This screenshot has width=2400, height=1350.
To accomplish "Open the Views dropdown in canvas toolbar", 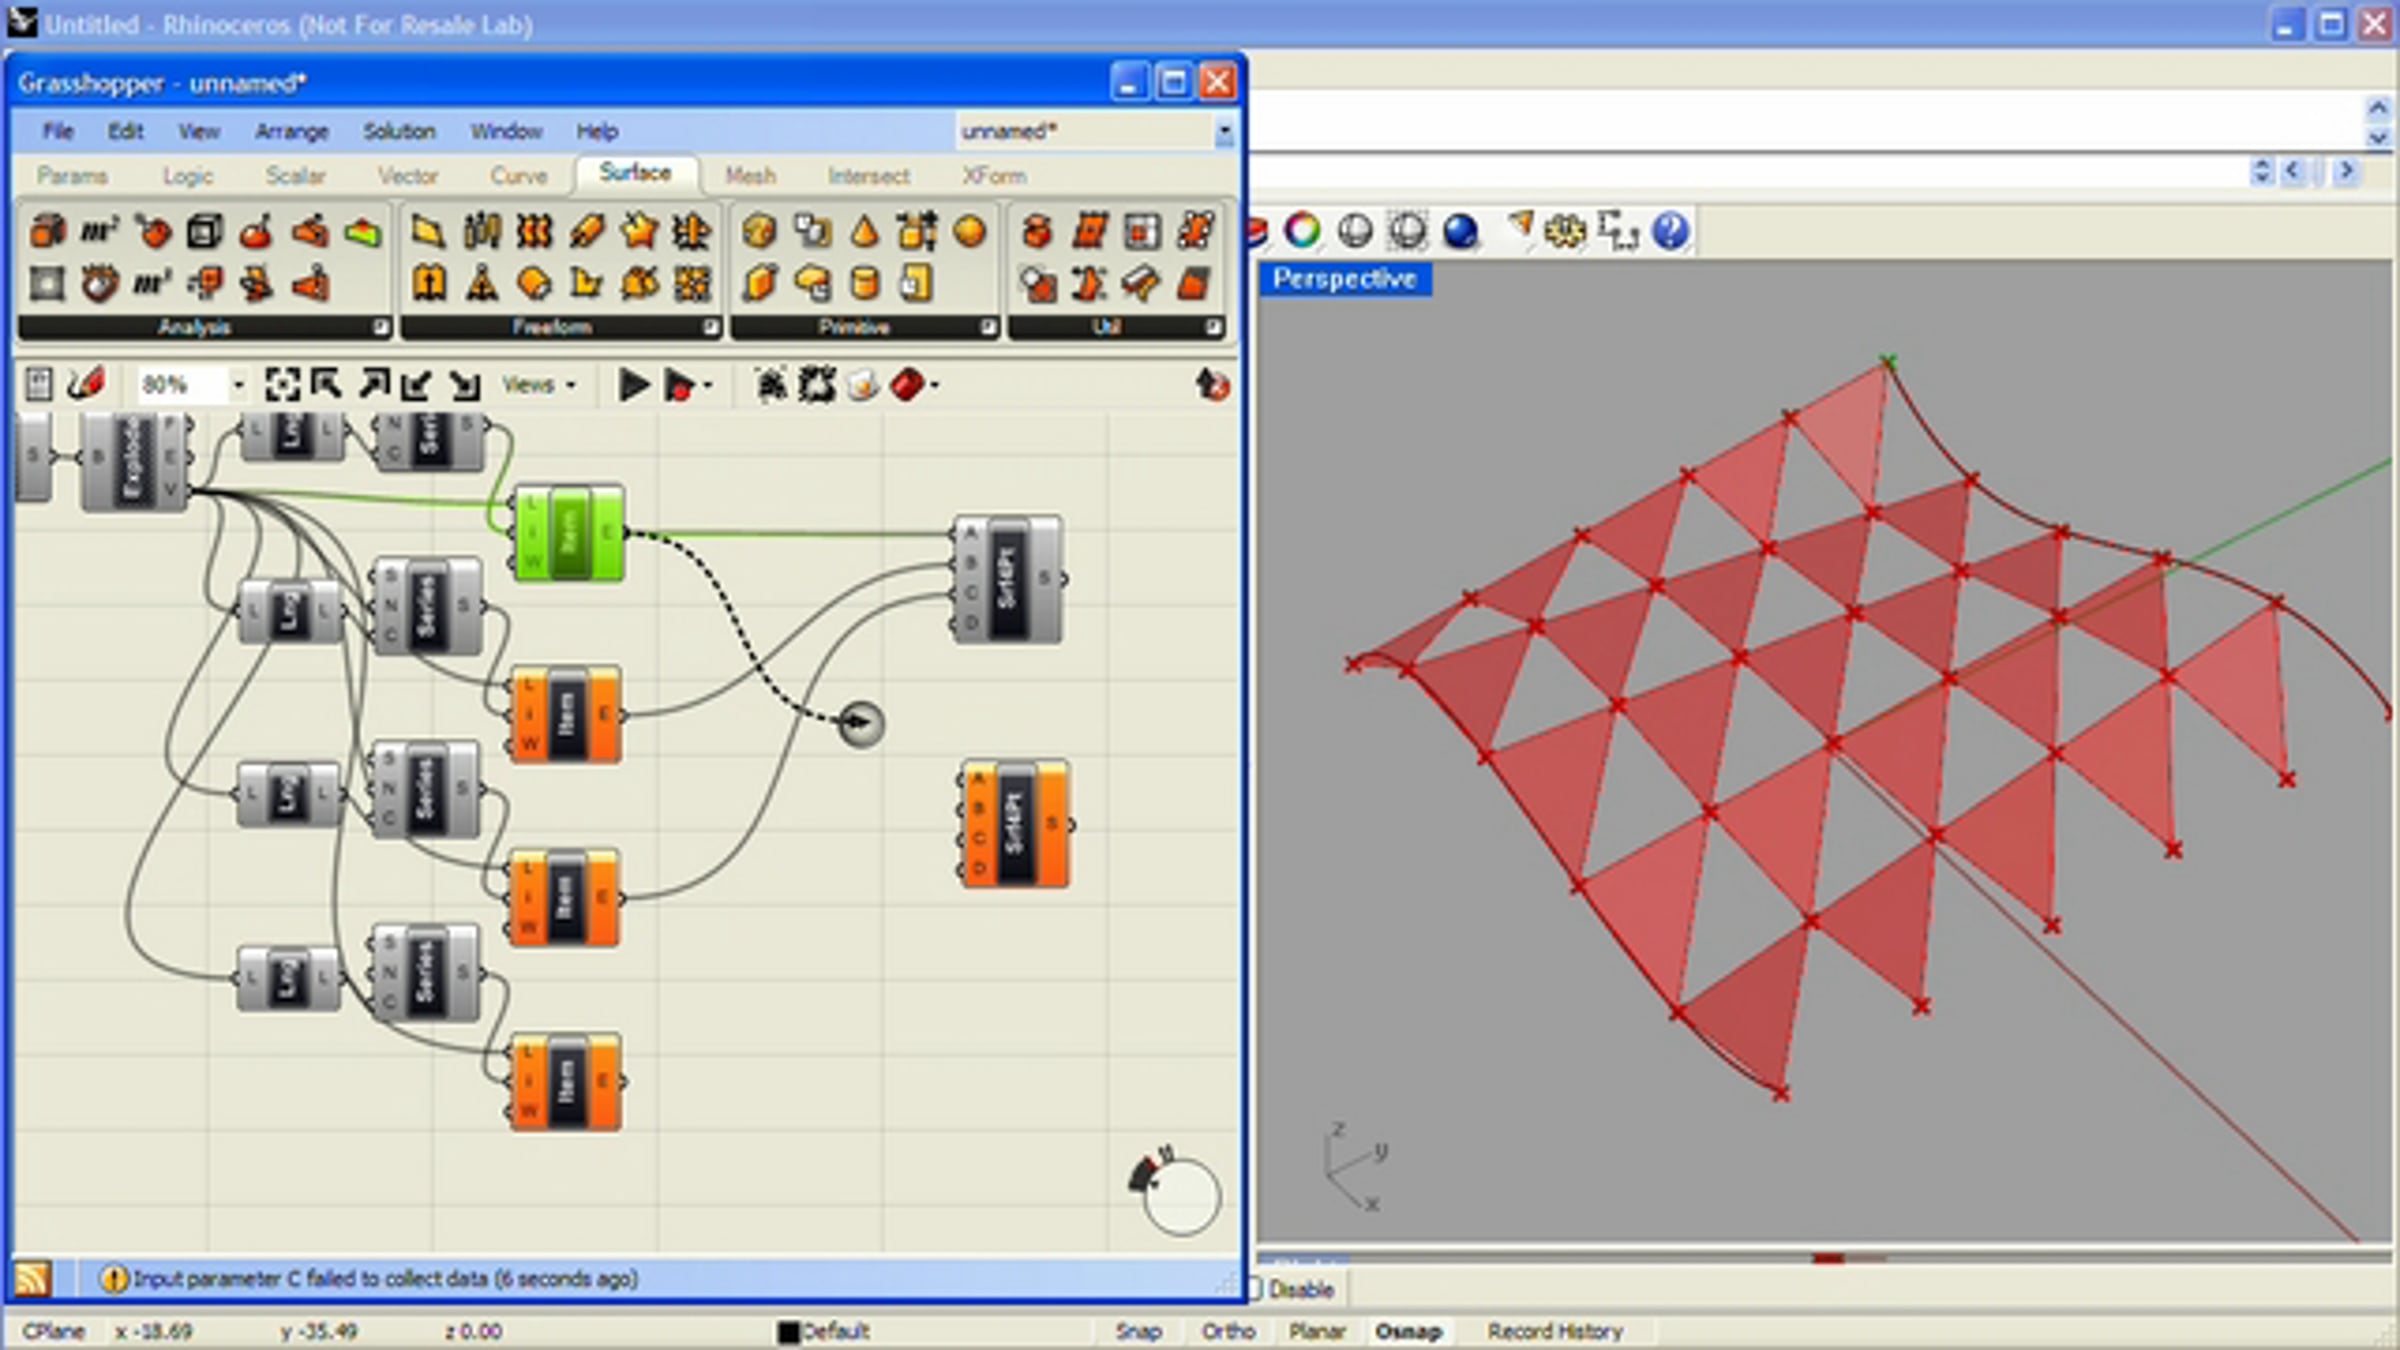I will click(539, 385).
